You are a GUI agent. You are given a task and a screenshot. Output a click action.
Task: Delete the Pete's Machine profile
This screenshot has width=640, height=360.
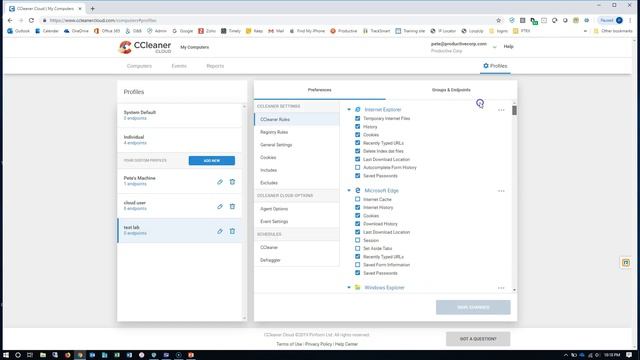click(232, 182)
